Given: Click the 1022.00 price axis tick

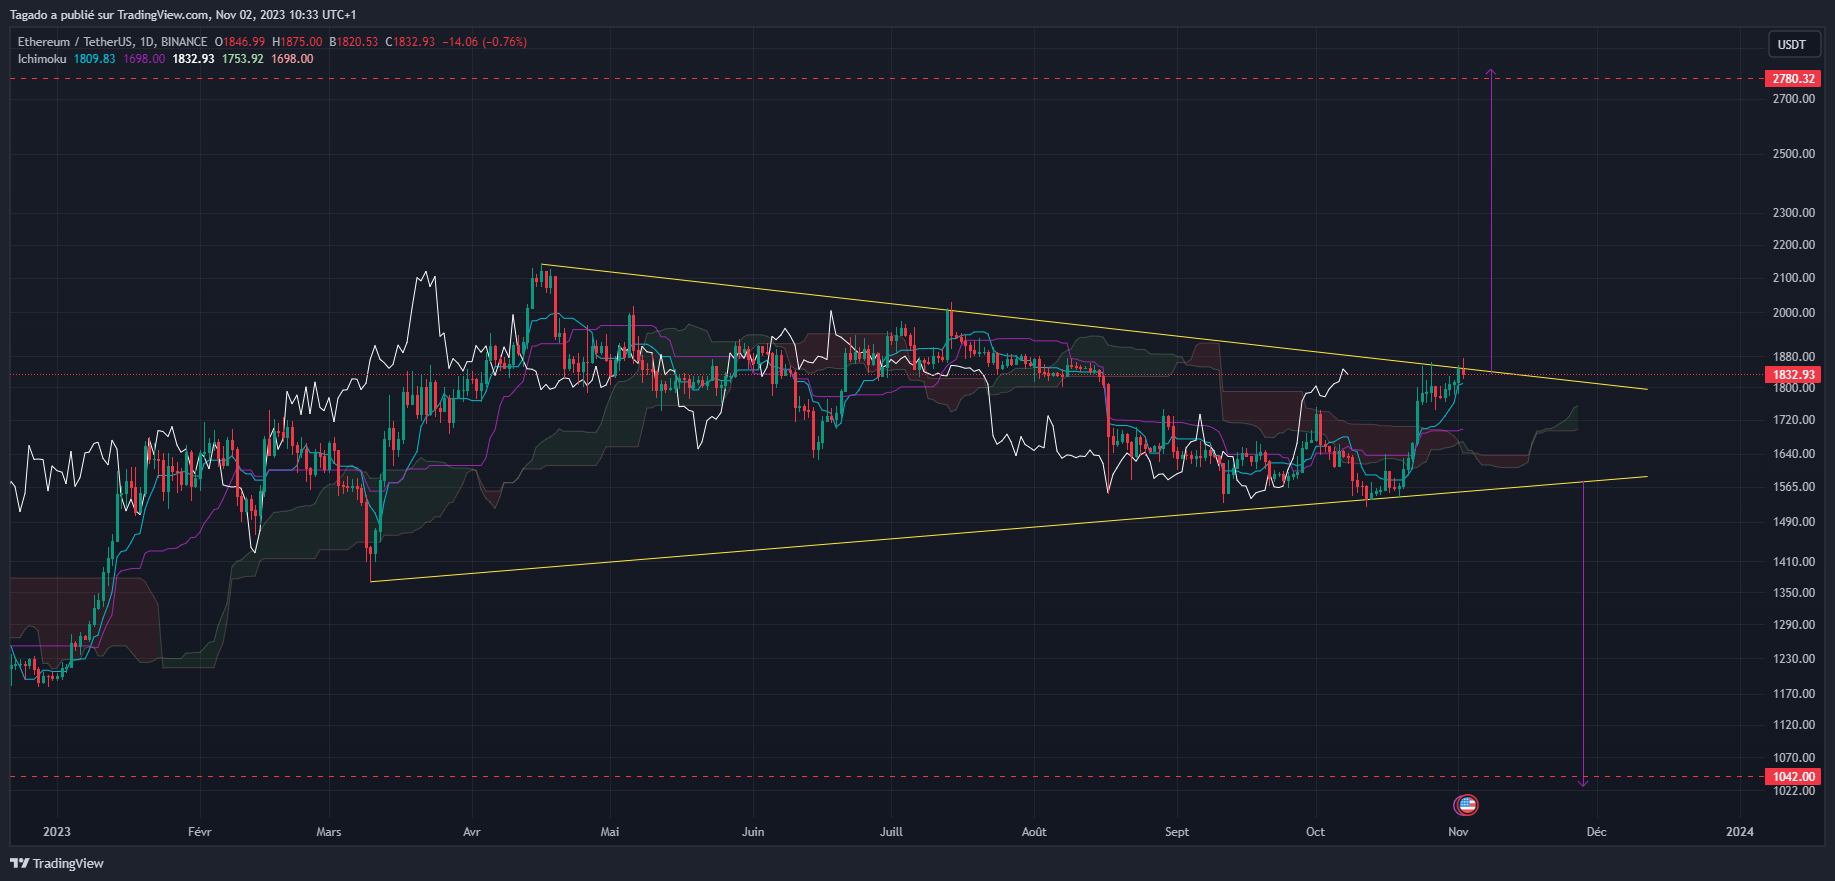Looking at the screenshot, I should coord(1794,791).
